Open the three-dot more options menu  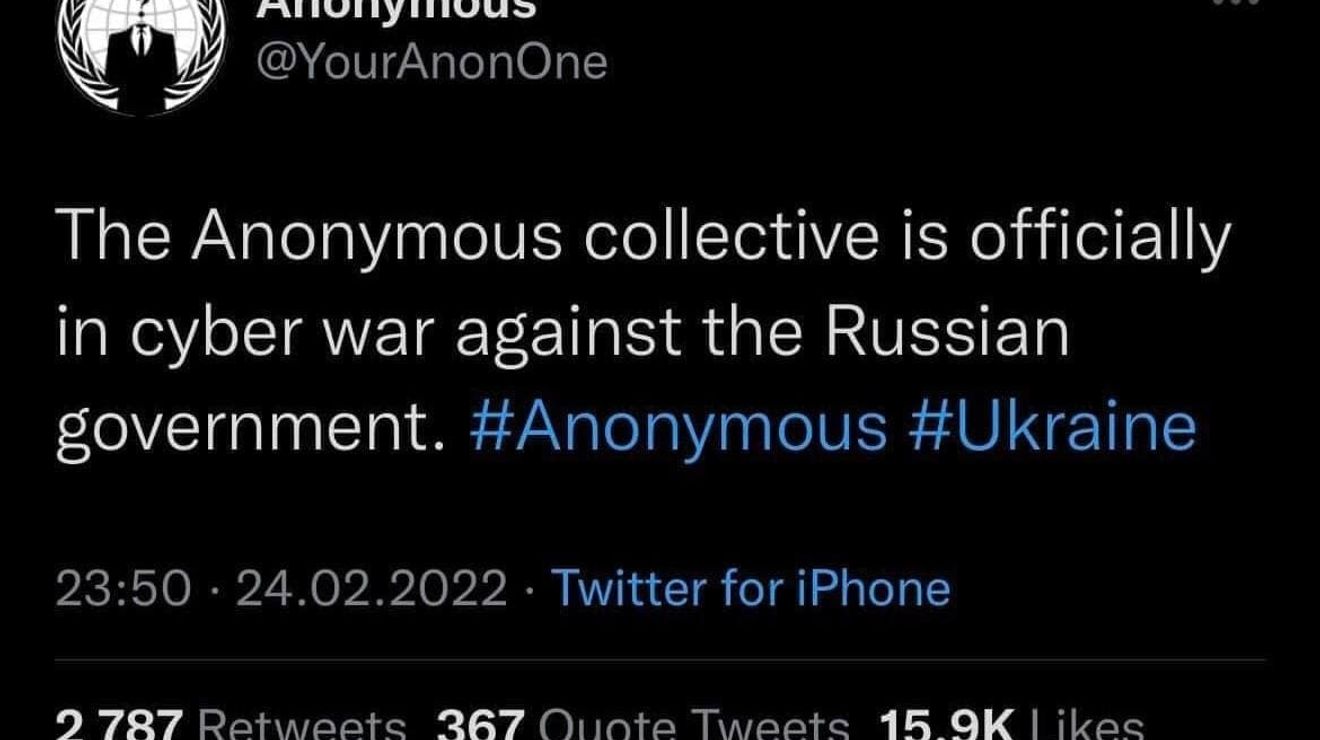click(1237, 4)
